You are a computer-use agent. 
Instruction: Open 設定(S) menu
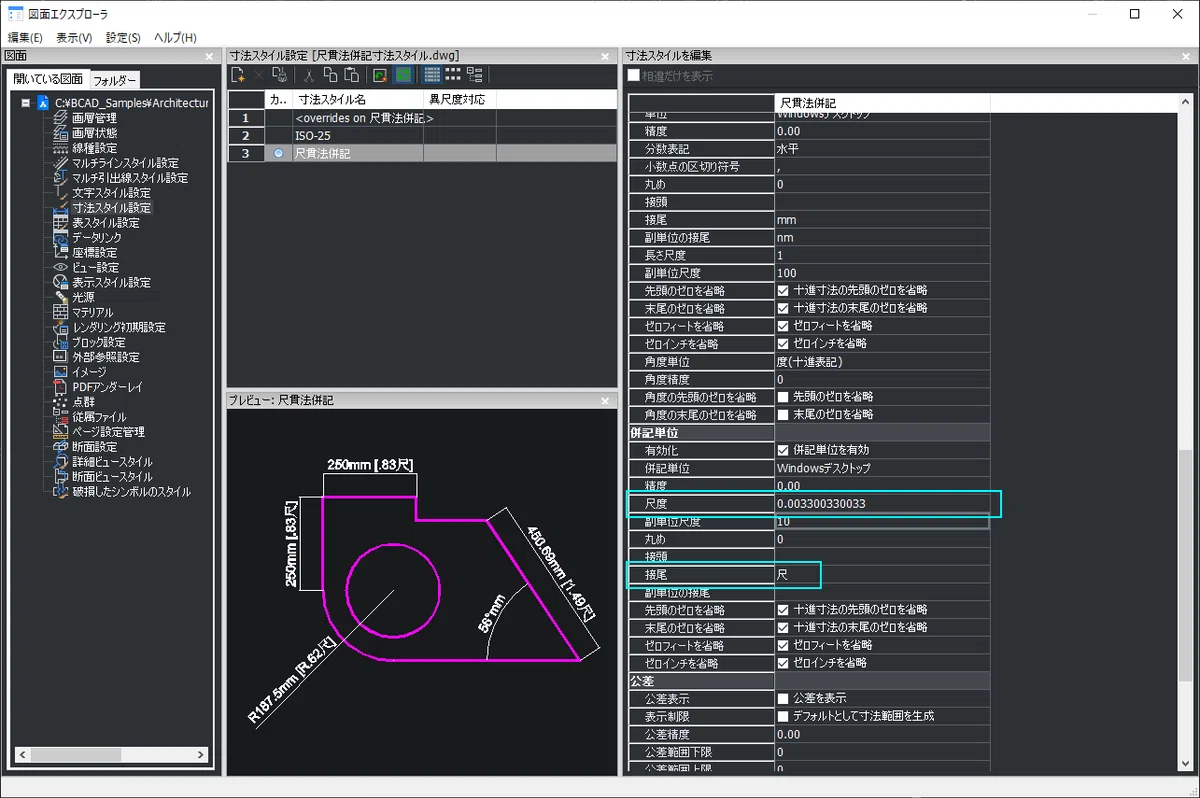tap(123, 37)
